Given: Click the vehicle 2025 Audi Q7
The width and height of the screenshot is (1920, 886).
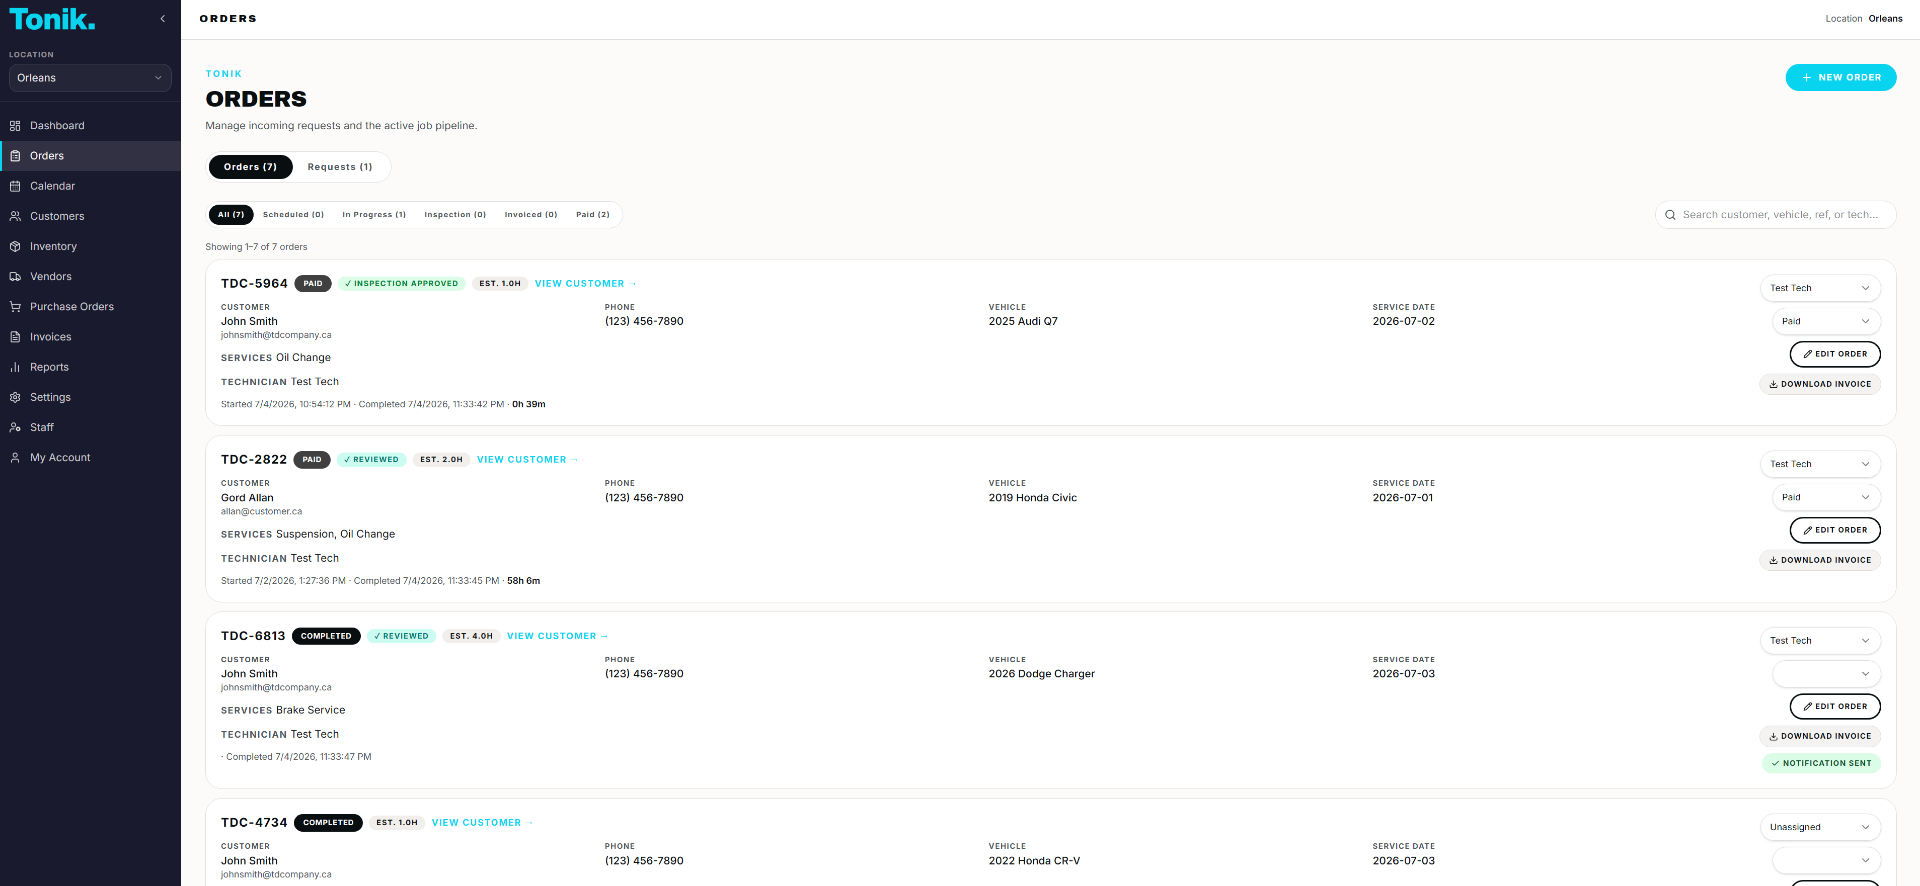Looking at the screenshot, I should (1023, 322).
